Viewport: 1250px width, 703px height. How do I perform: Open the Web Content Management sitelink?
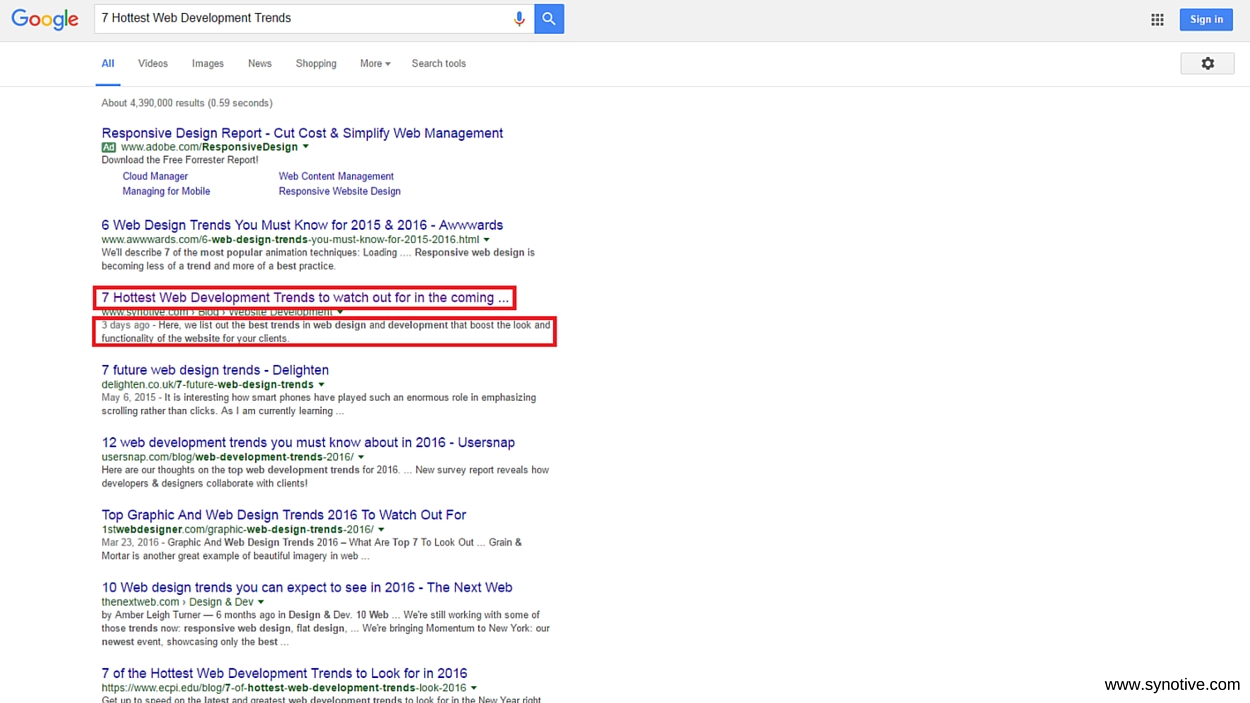(336, 176)
